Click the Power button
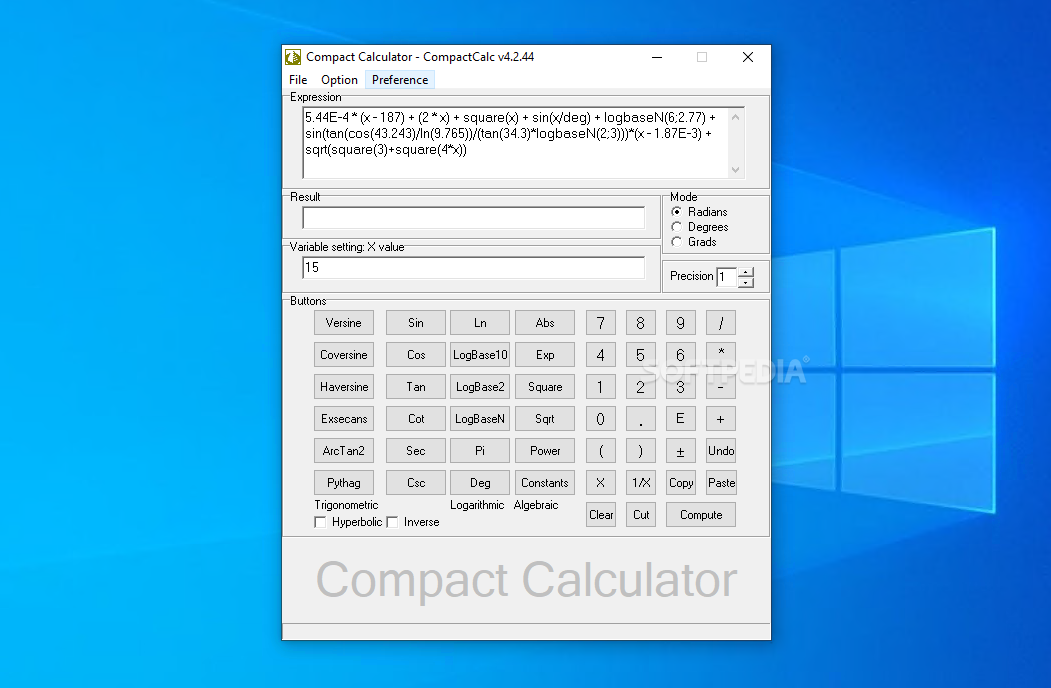 click(545, 451)
